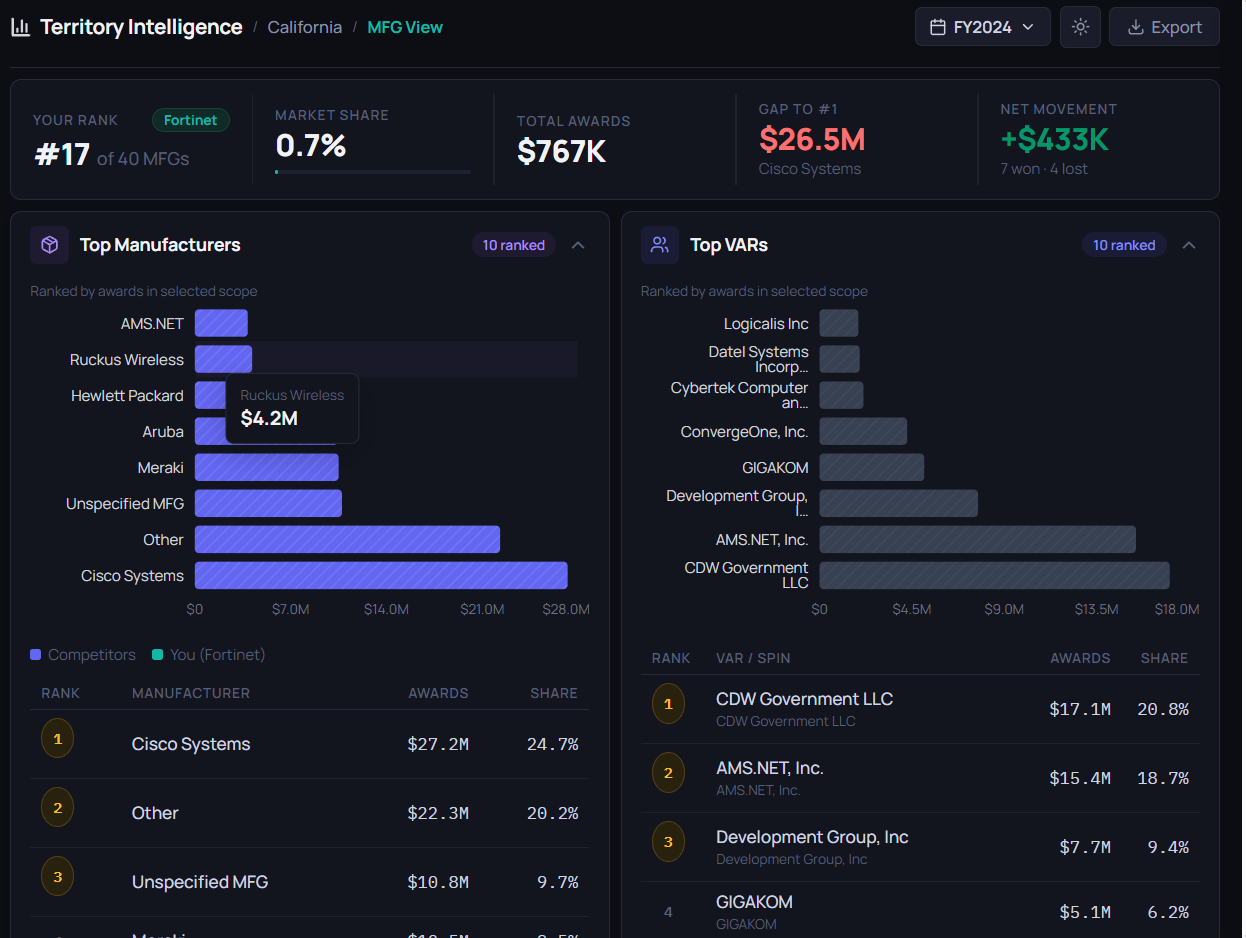Toggle the You (Fortinet) legend swatch

point(158,655)
